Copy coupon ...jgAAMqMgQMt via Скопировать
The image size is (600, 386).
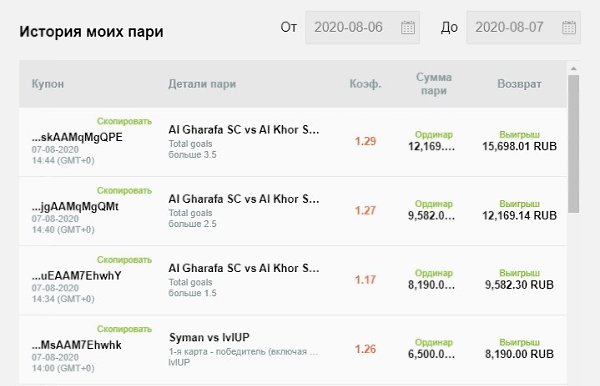click(124, 191)
